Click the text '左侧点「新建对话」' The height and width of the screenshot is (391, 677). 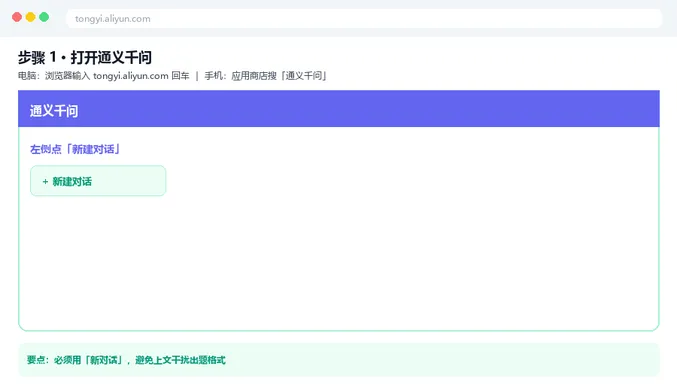tap(75, 149)
